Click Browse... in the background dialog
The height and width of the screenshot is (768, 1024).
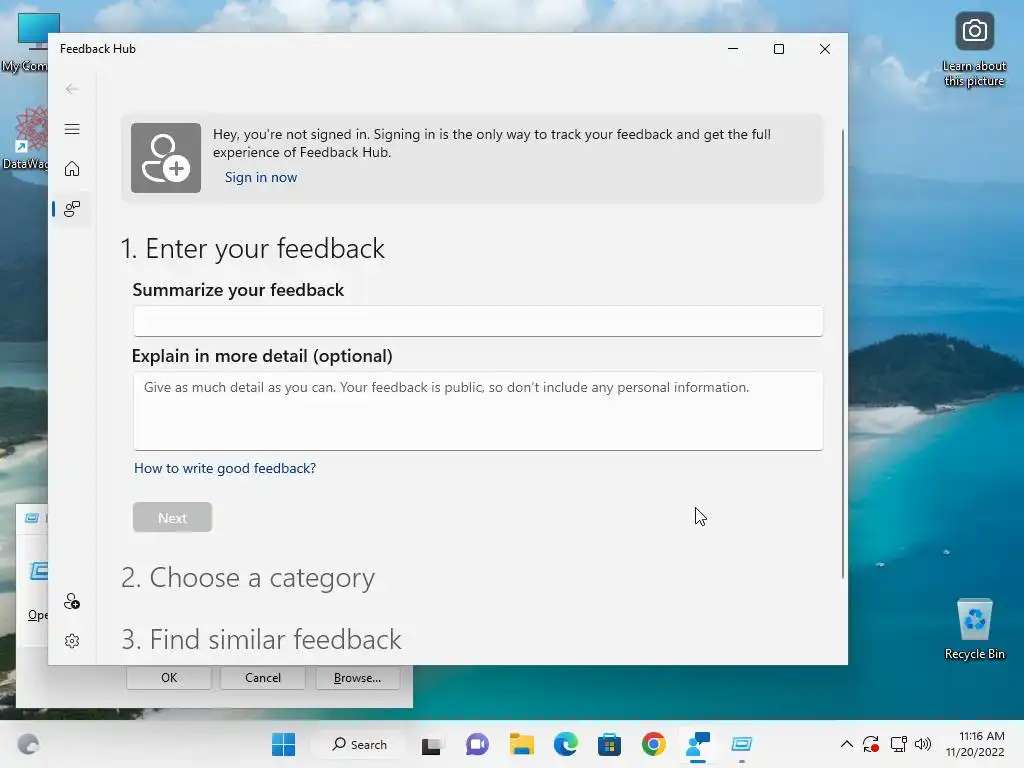coord(357,678)
